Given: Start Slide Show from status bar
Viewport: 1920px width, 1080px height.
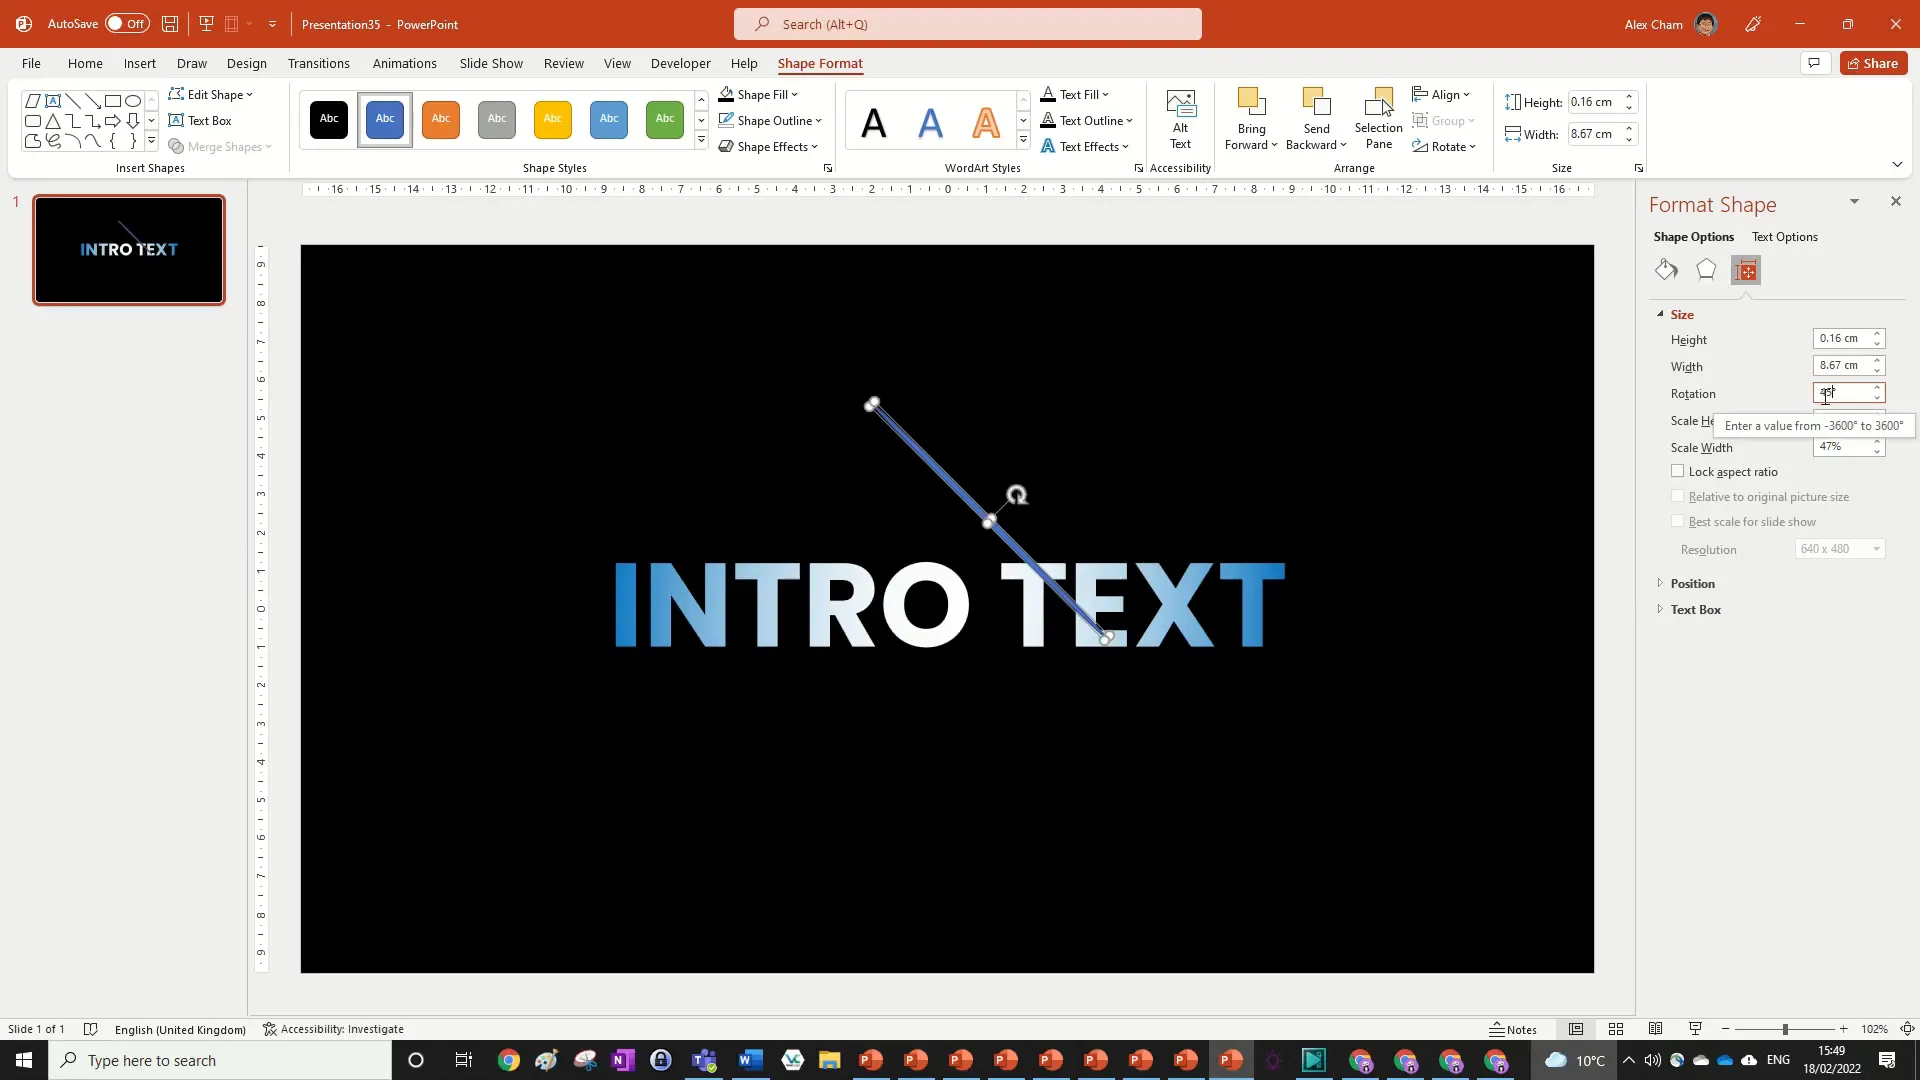Looking at the screenshot, I should tap(1695, 1029).
